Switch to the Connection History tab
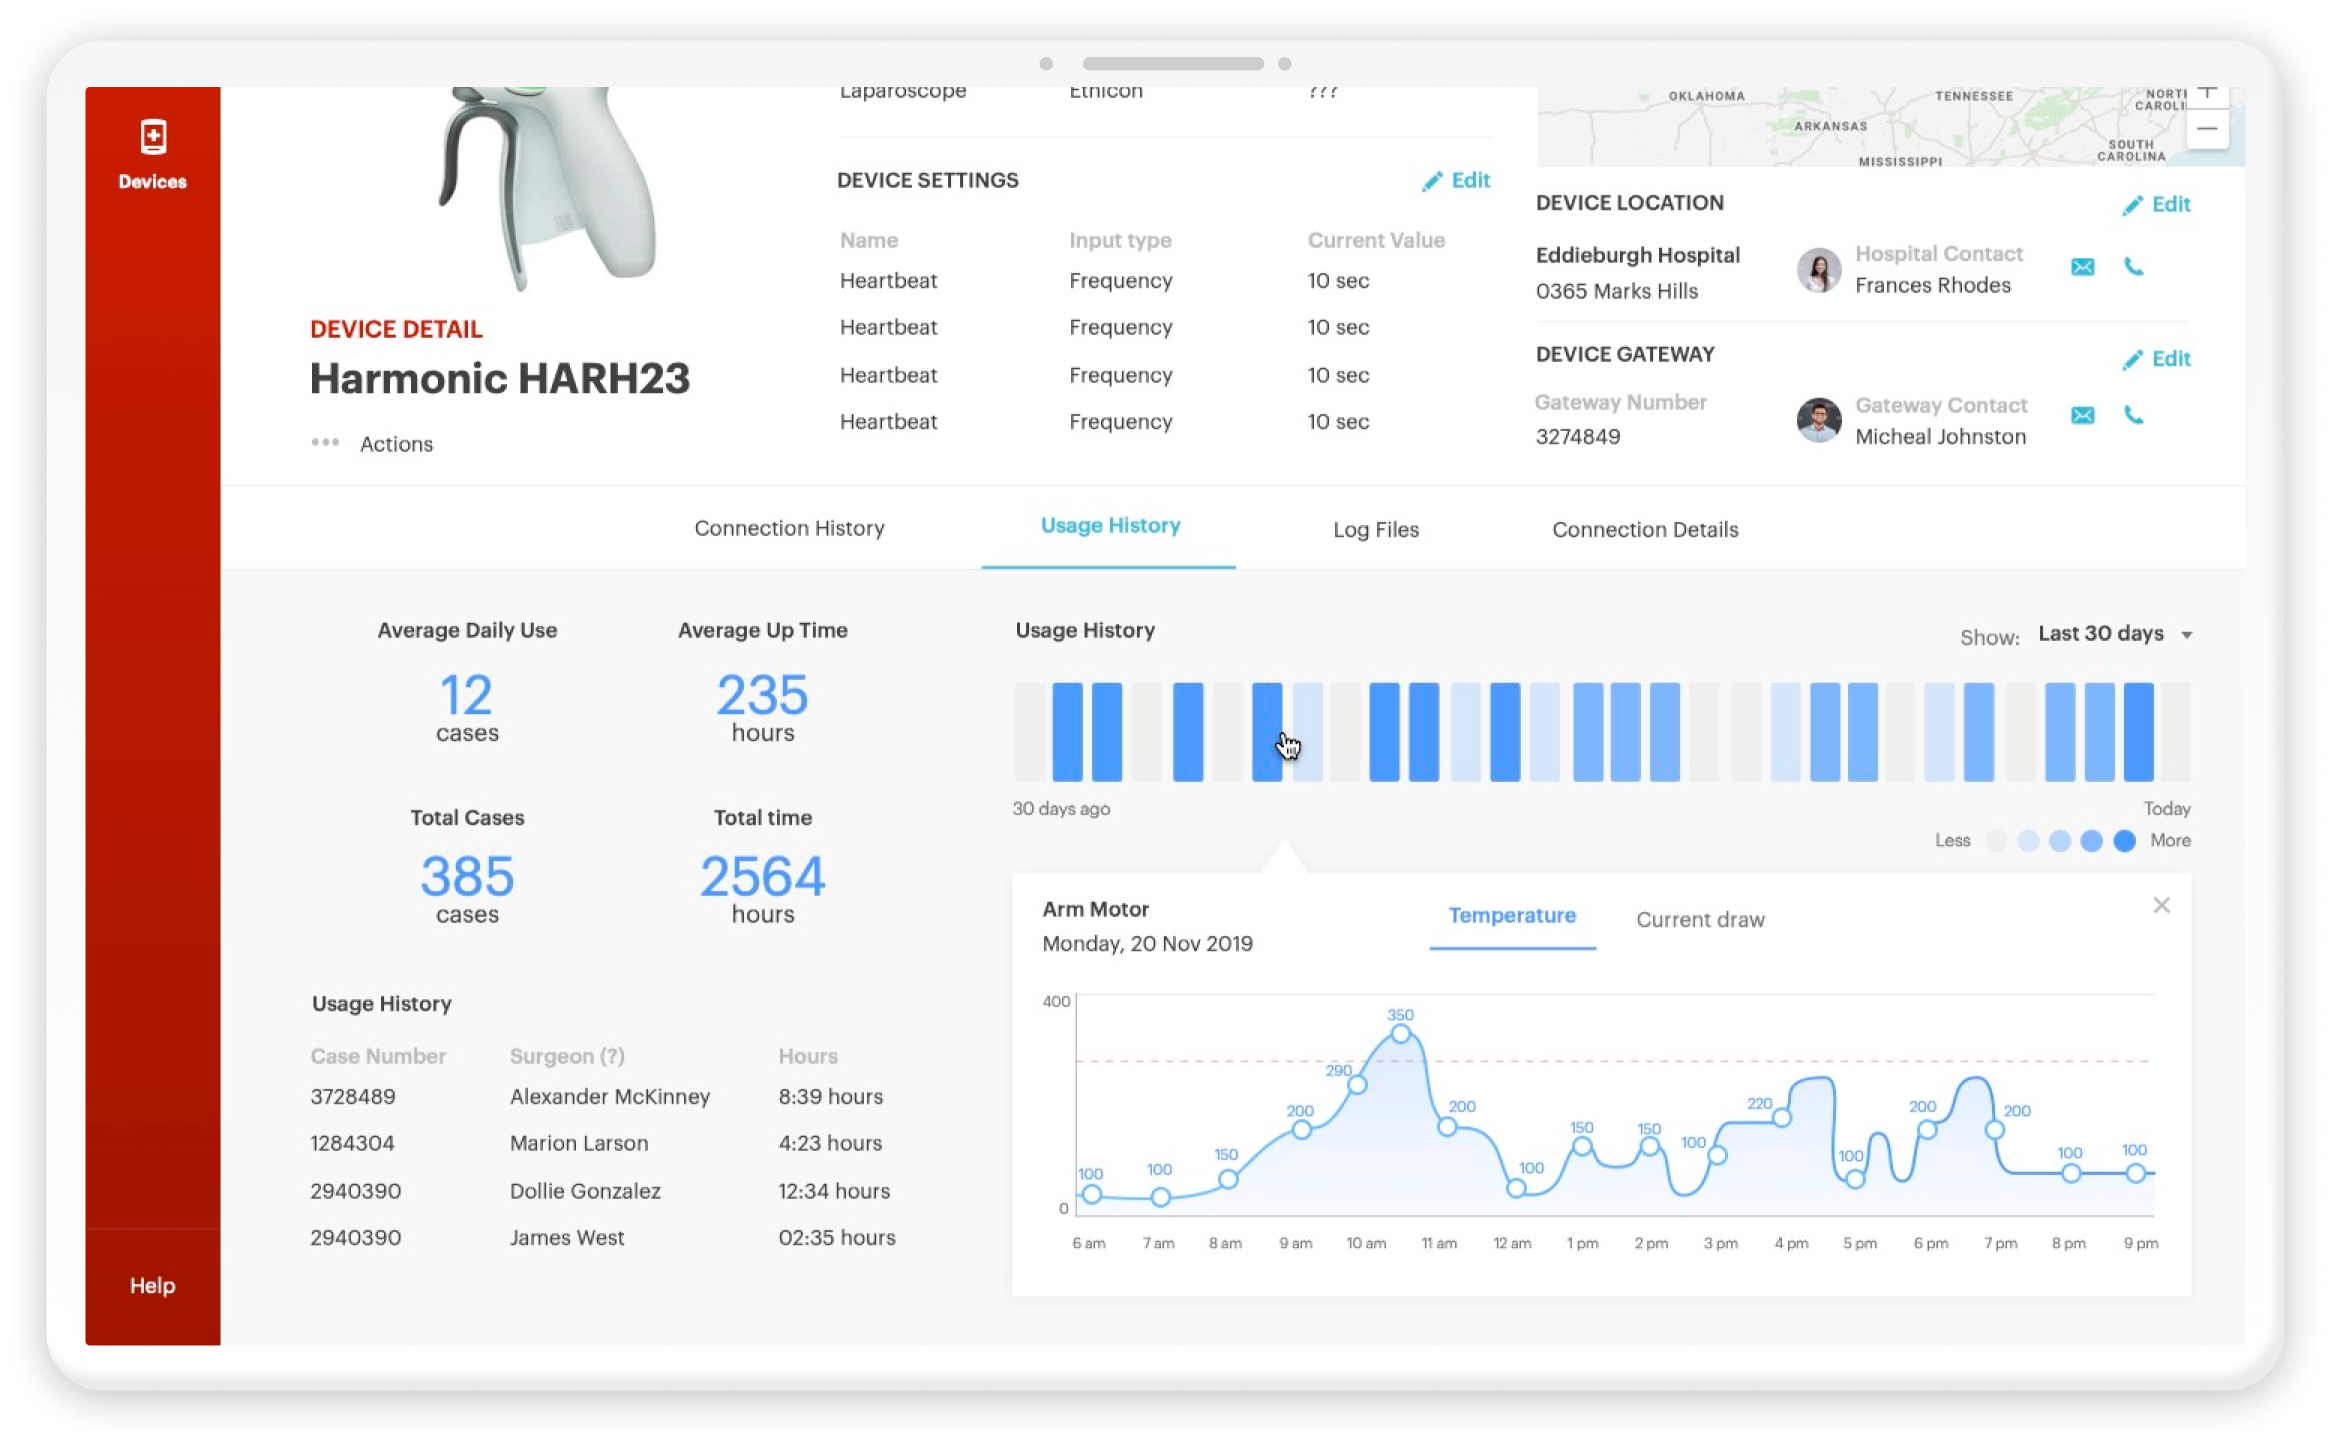The width and height of the screenshot is (2331, 1443). click(789, 528)
